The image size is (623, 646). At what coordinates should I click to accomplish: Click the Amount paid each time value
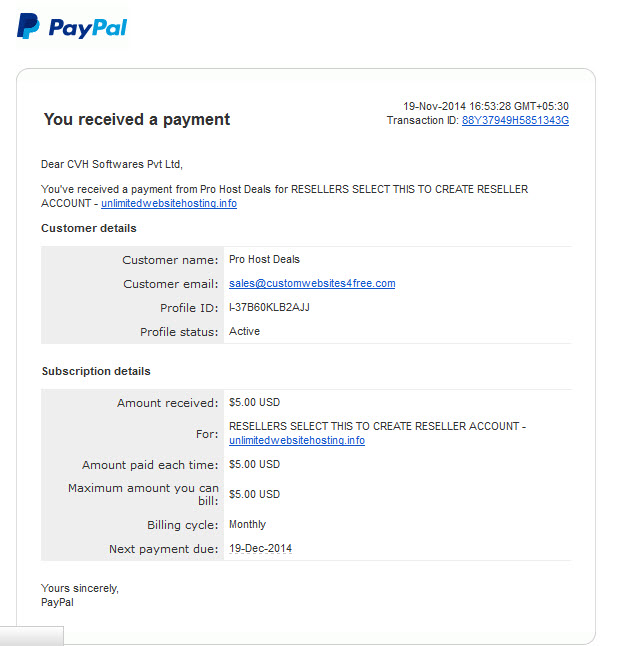tap(254, 464)
